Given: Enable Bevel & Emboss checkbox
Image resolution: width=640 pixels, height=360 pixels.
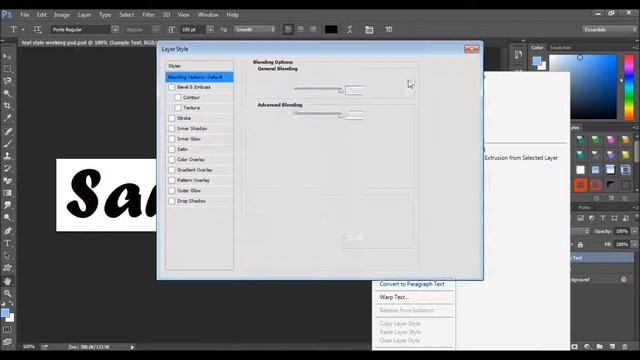Looking at the screenshot, I should [171, 87].
